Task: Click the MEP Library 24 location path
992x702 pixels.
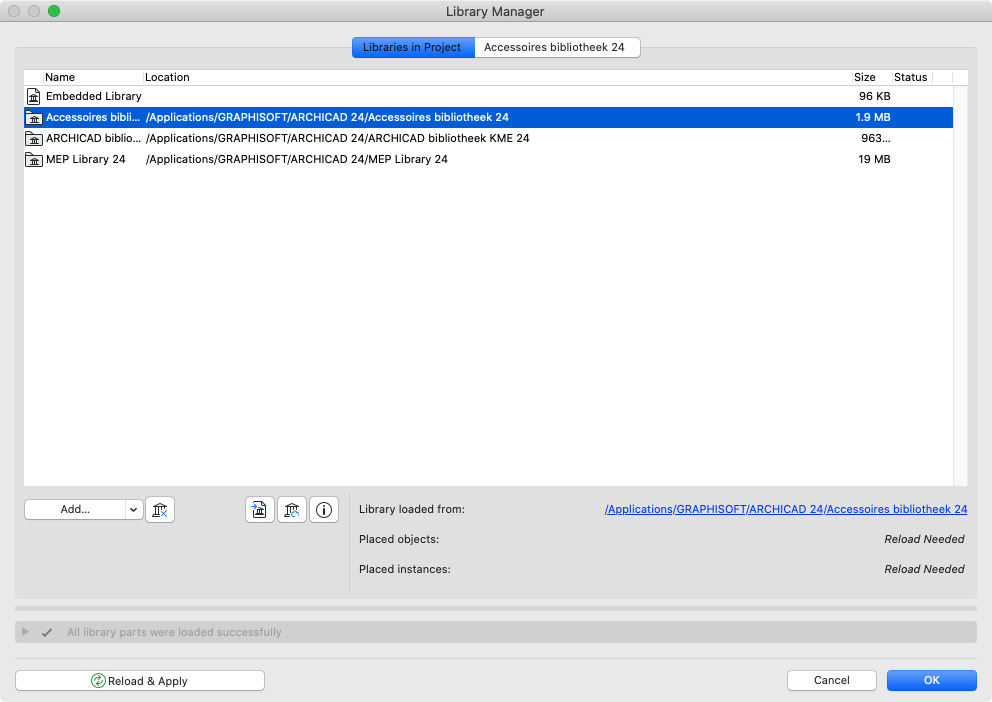Action: point(297,159)
